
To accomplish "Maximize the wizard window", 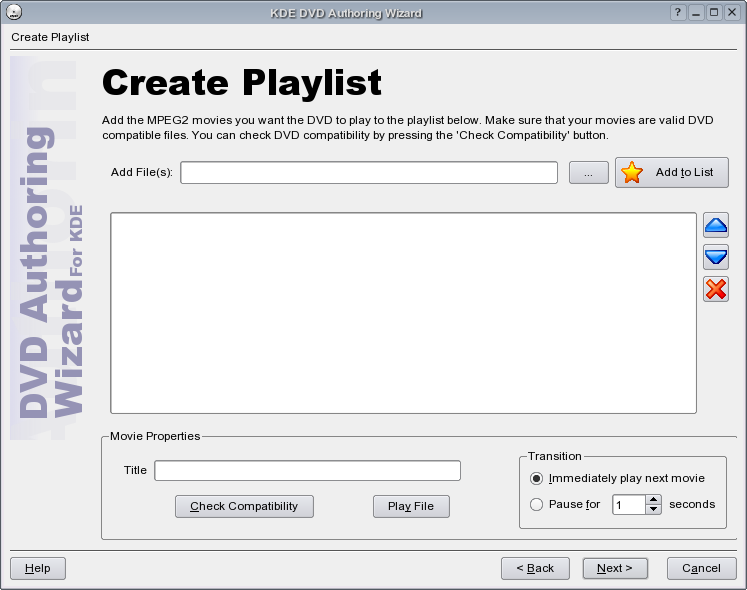I will pyautogui.click(x=714, y=12).
